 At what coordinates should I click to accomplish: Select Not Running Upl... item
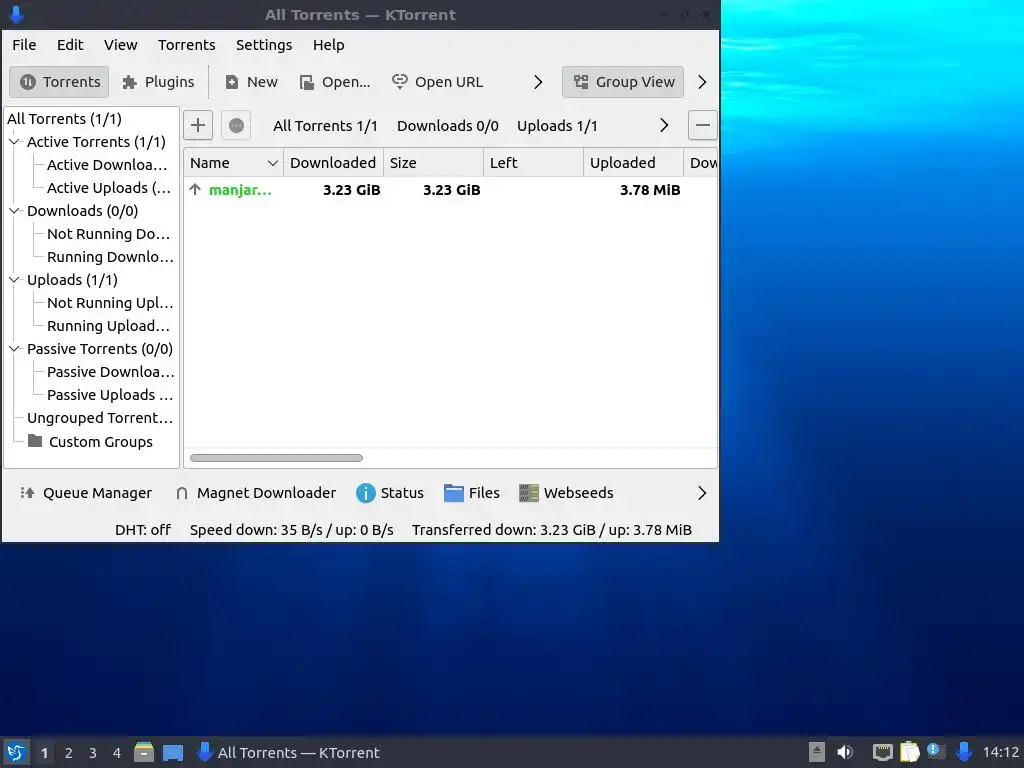[x=110, y=303]
